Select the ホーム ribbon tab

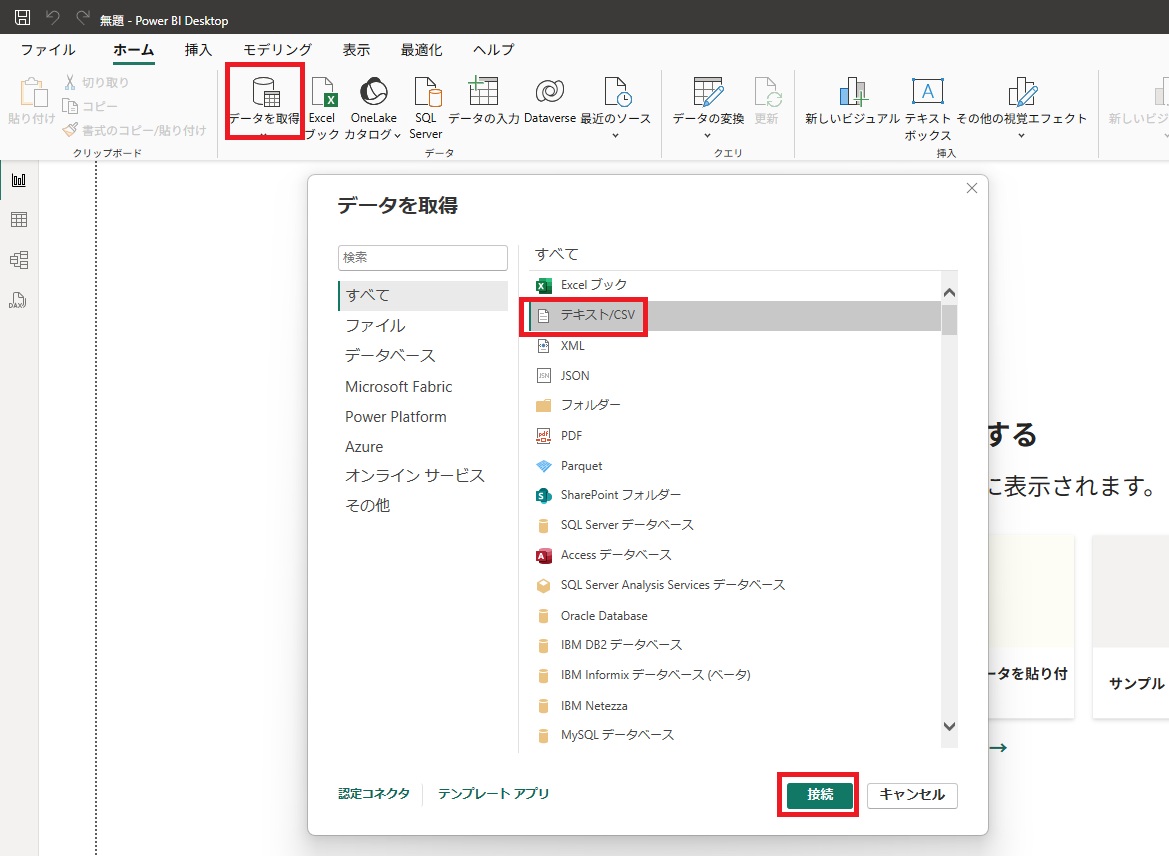134,50
